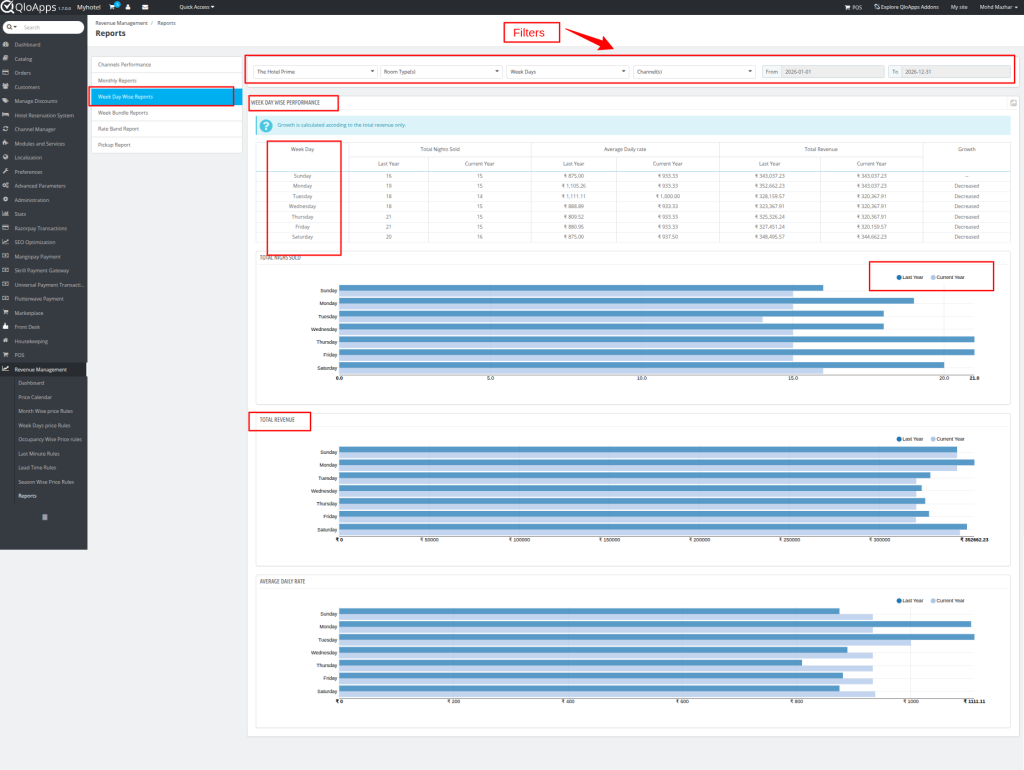Expand the Room Type(s) filter dropdown
The width and height of the screenshot is (1024, 770).
click(441, 72)
